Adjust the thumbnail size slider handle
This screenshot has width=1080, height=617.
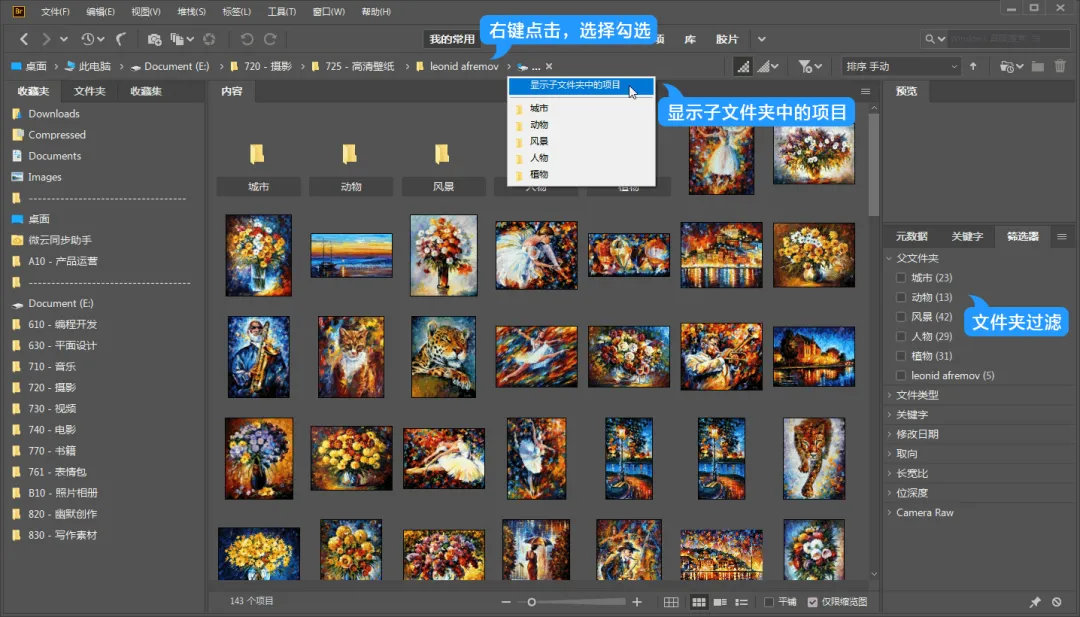tap(532, 602)
